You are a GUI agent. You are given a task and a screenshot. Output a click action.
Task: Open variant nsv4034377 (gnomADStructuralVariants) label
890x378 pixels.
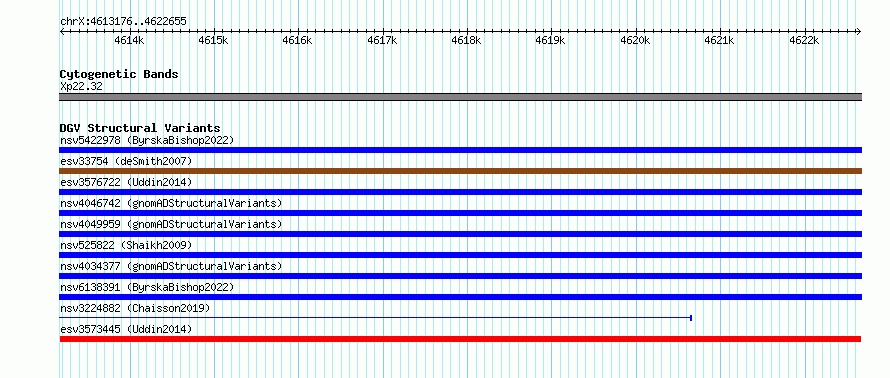tap(171, 266)
